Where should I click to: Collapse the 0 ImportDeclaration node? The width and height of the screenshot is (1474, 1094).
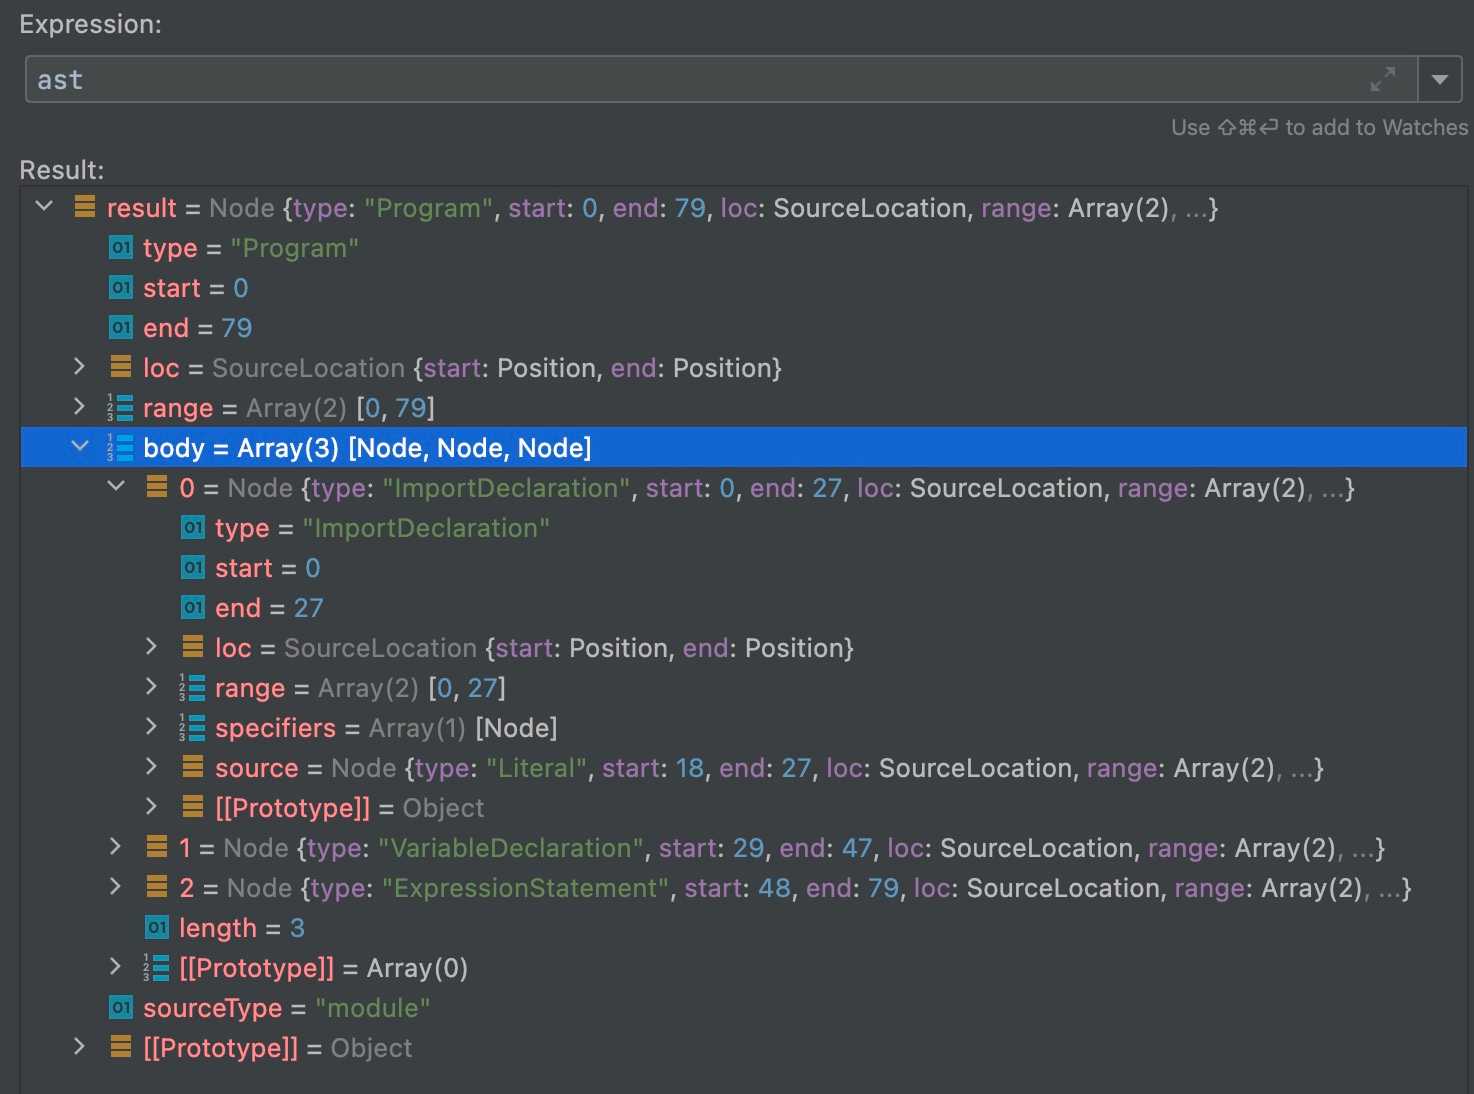coord(116,487)
